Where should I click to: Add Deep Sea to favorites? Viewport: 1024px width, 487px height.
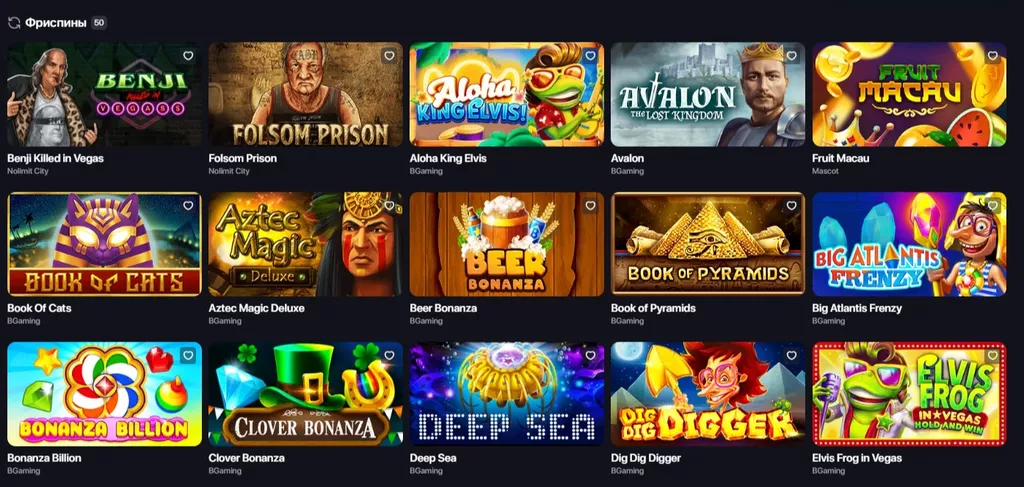click(590, 356)
